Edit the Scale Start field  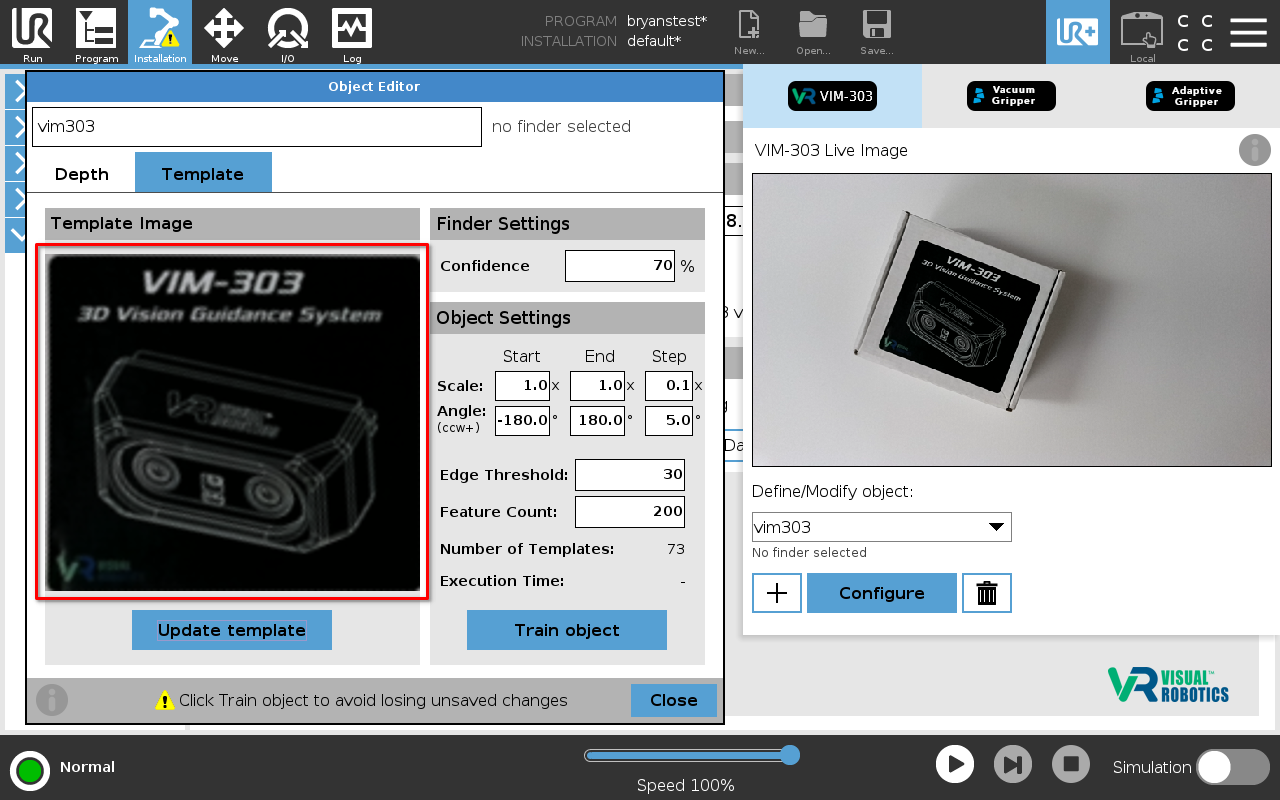[x=522, y=386]
